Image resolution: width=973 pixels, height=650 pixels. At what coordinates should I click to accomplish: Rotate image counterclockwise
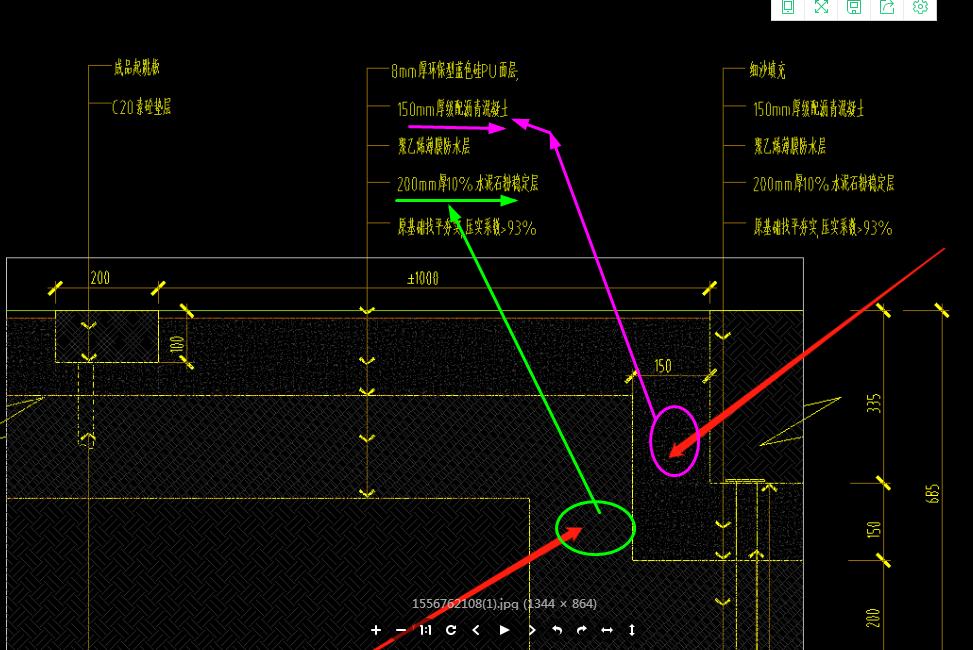coord(557,630)
